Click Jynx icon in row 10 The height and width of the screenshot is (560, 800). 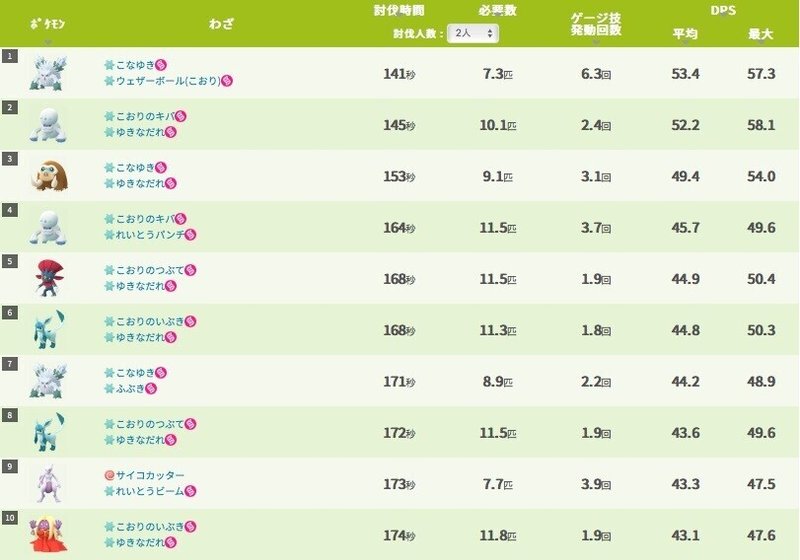click(x=48, y=534)
